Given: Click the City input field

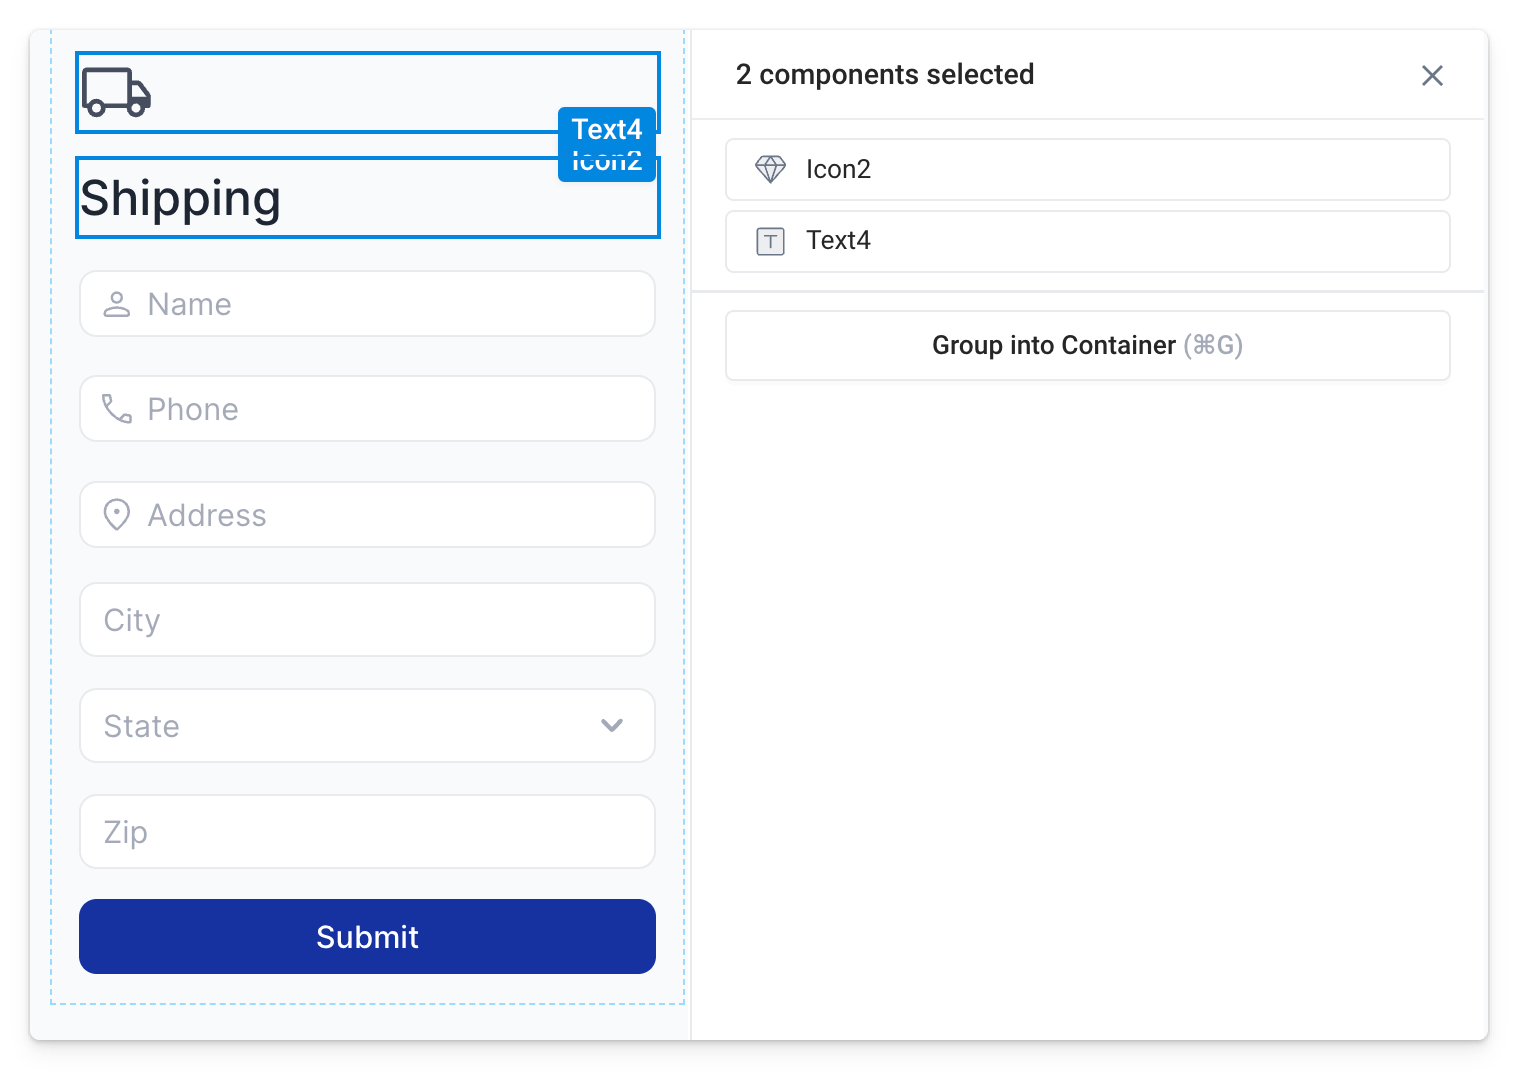Looking at the screenshot, I should pos(367,620).
